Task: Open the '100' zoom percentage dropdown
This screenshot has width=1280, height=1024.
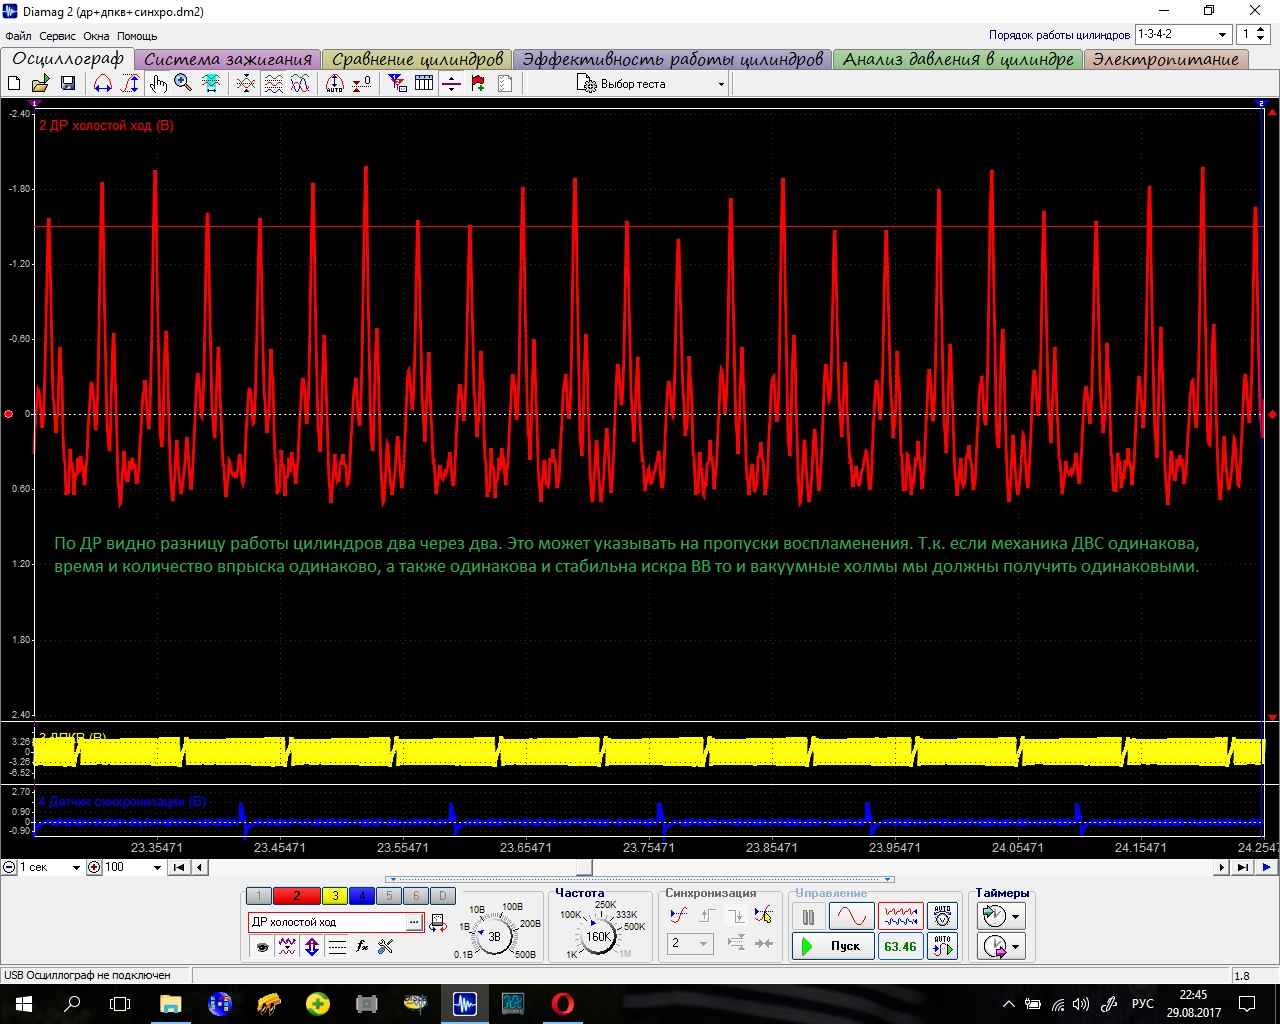Action: tap(132, 867)
